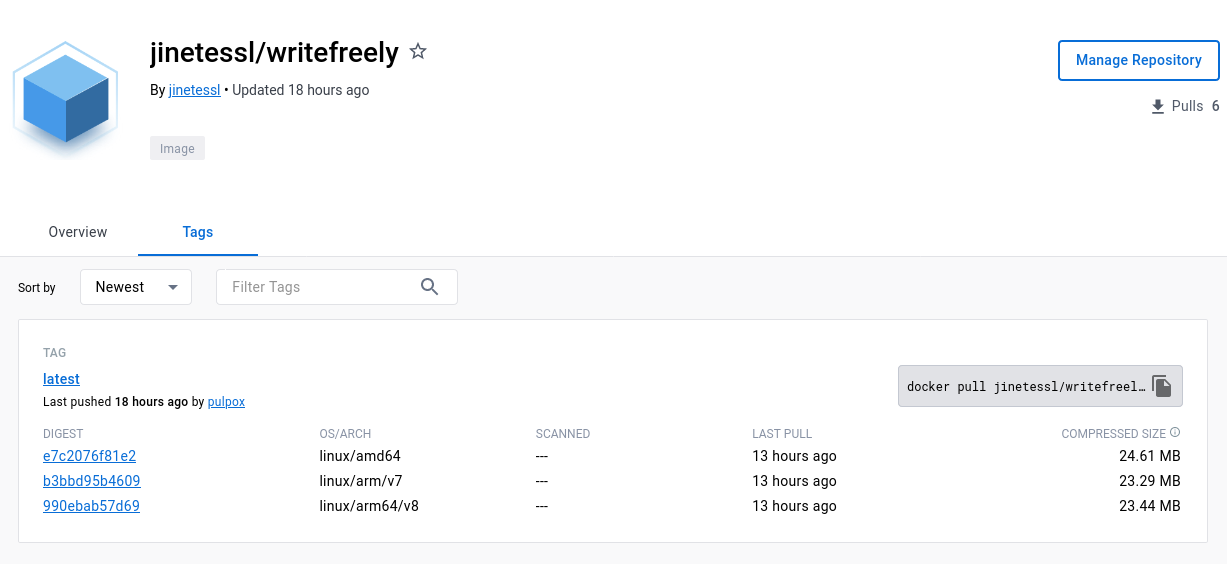Switch to the Overview tab
Viewport: 1227px width, 564px height.
coord(78,232)
